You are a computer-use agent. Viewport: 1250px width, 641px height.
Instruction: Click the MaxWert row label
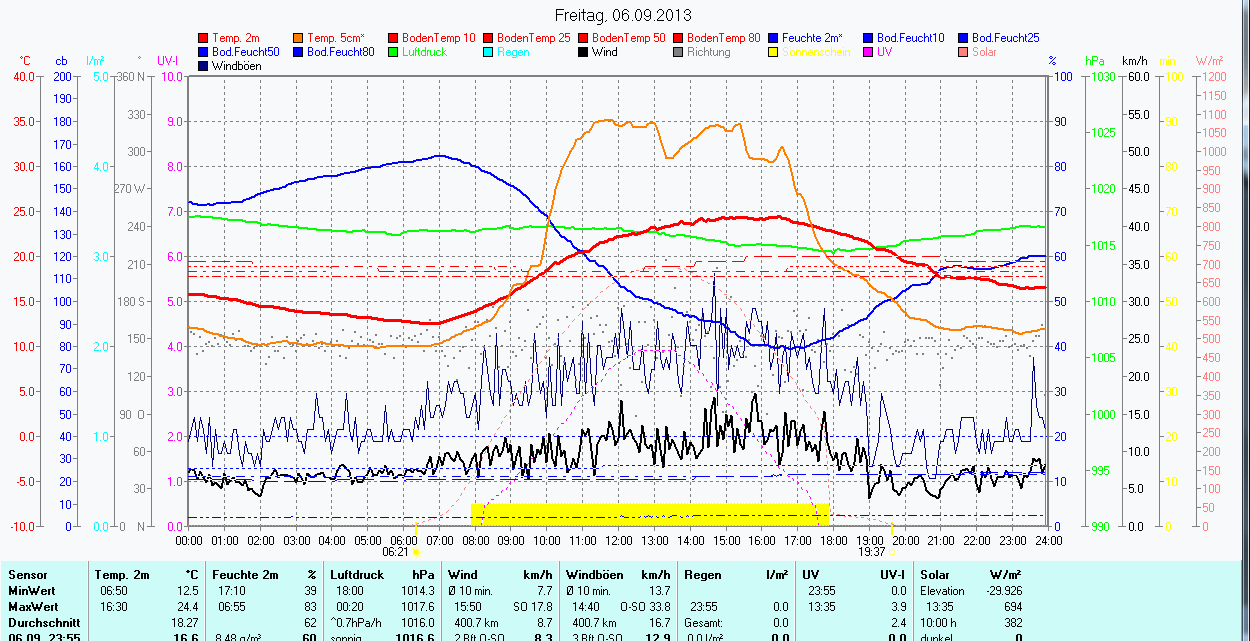pyautogui.click(x=33, y=607)
